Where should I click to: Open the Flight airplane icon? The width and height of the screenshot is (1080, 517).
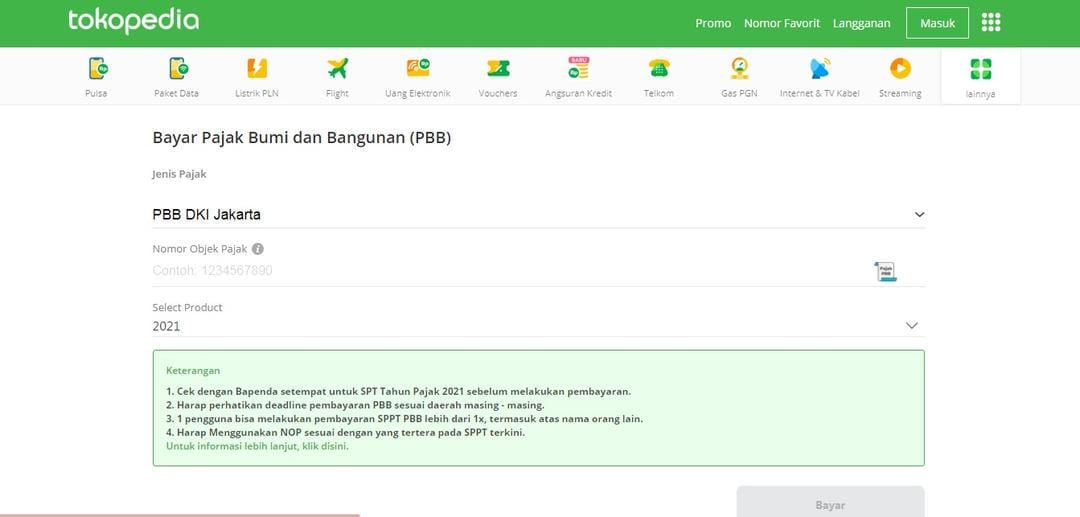click(338, 68)
